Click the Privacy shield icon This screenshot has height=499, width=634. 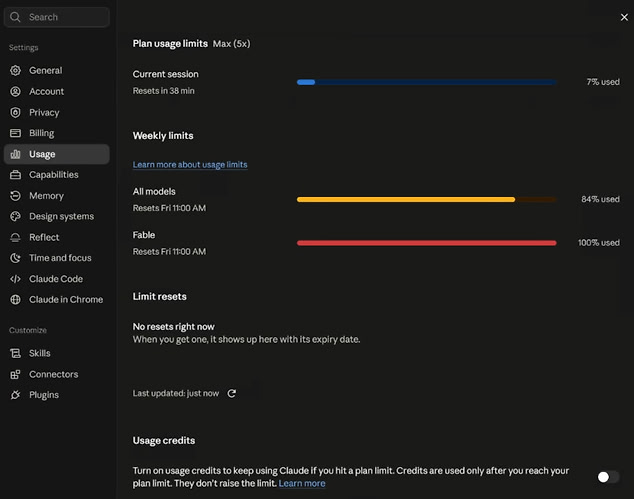point(15,112)
